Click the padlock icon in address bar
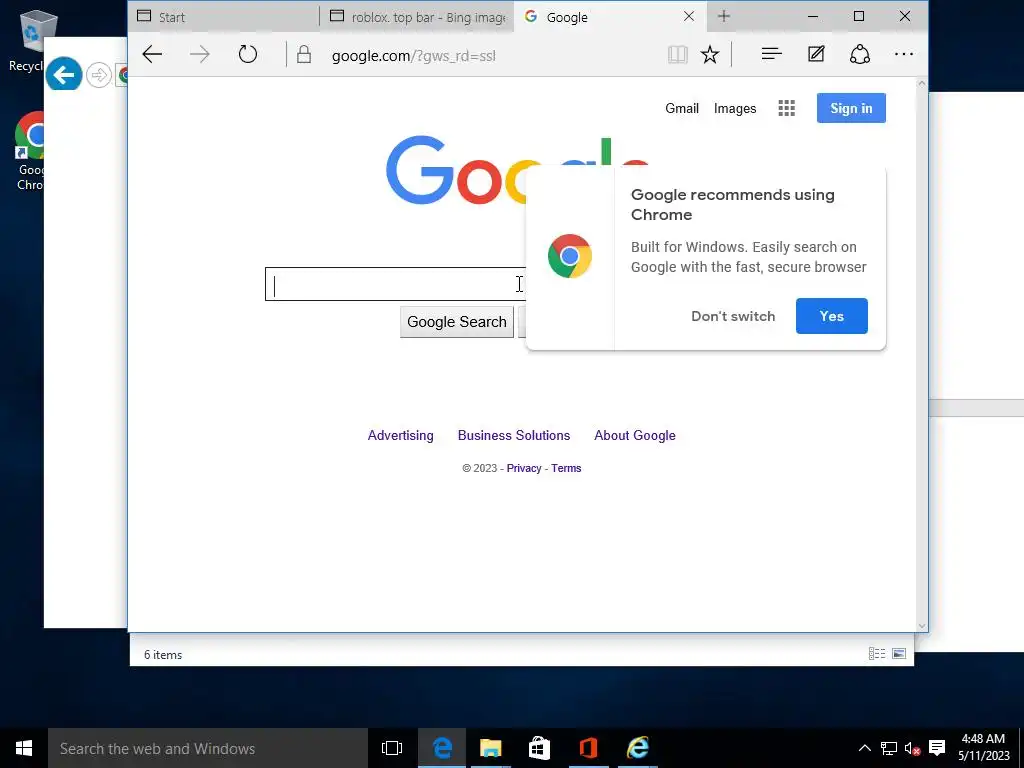Screen dimensions: 1024x768 click(x=304, y=54)
